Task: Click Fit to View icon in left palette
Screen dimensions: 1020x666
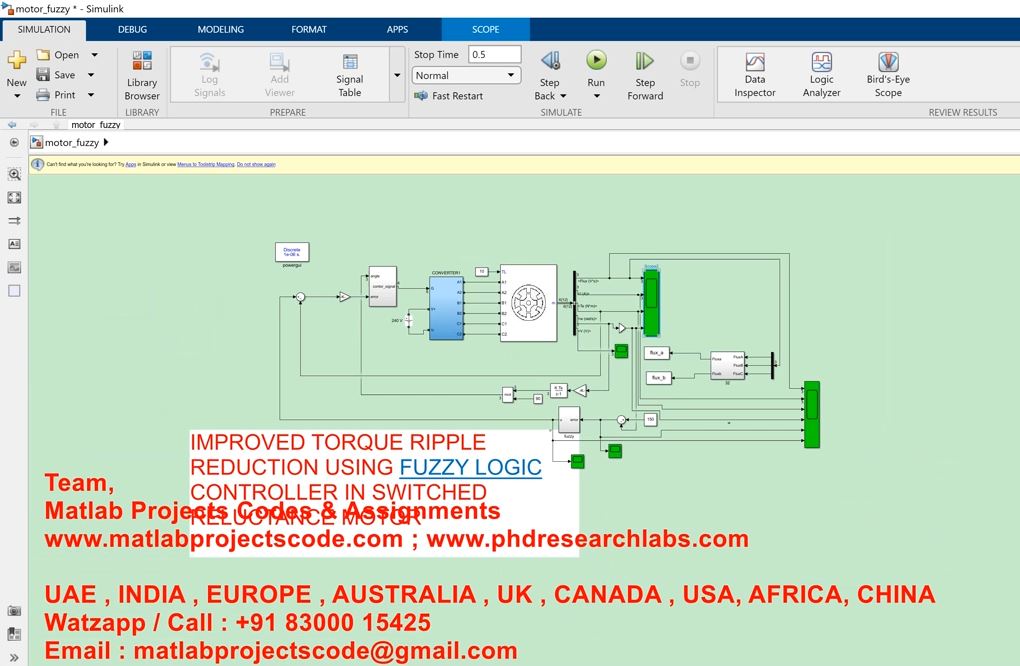Action: (14, 198)
